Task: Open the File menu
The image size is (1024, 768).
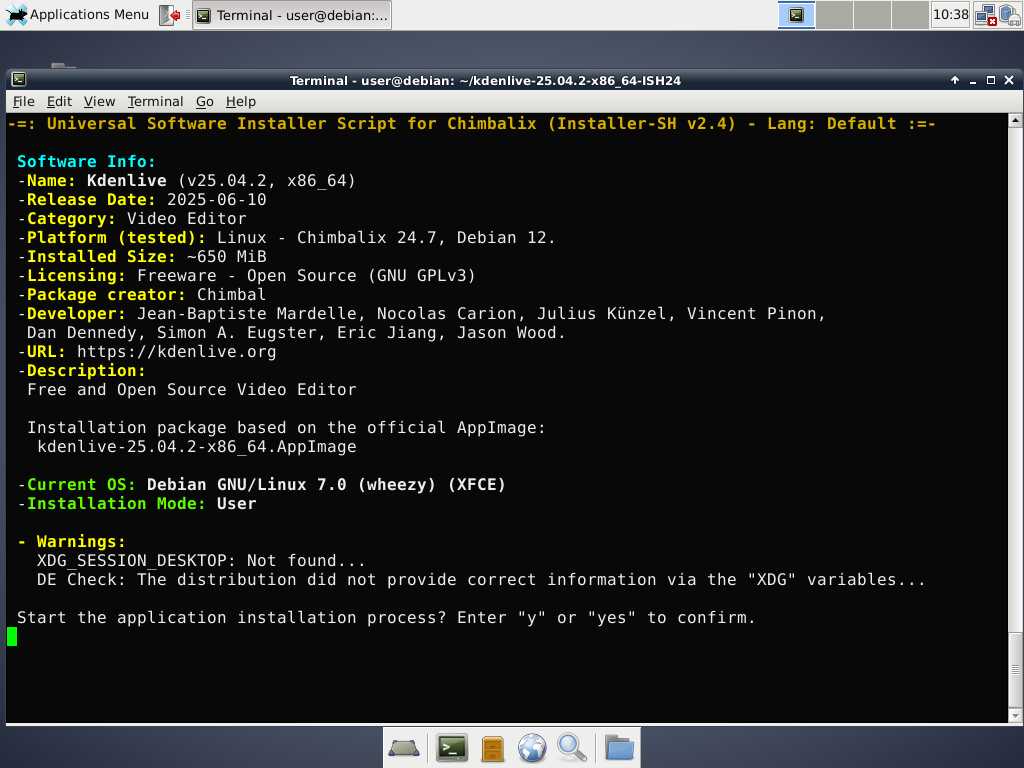Action: pos(24,101)
